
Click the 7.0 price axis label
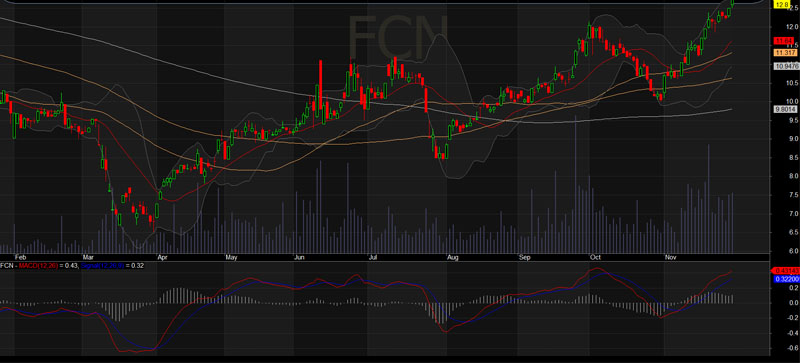point(794,214)
